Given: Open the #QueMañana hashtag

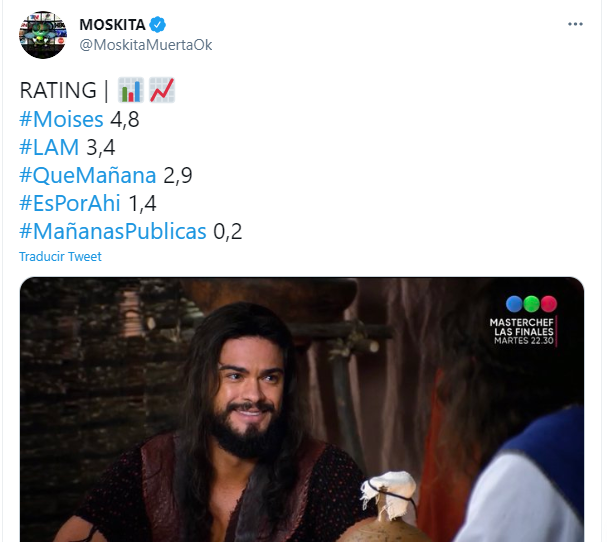Looking at the screenshot, I should [x=88, y=175].
